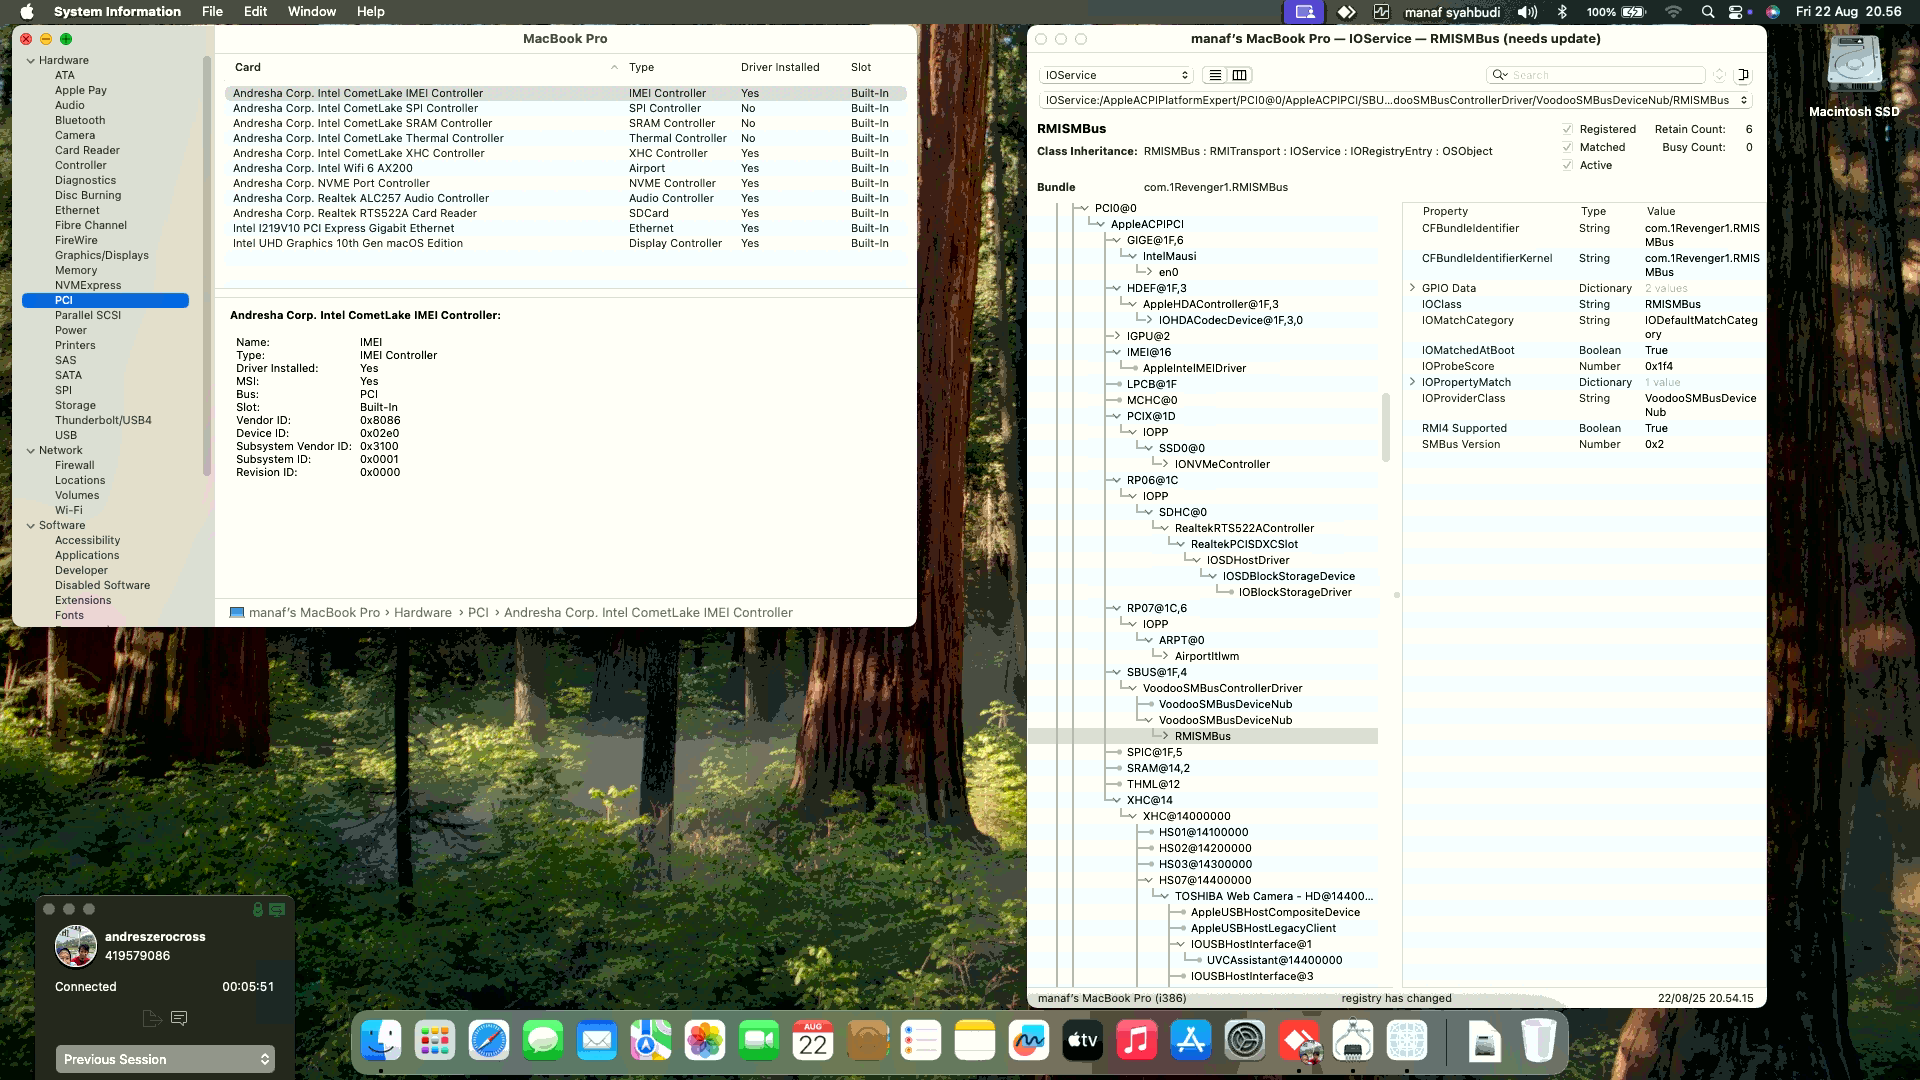Screen dimensions: 1920x1080
Task: Open the IOService plane dropdown
Action: pos(1116,75)
